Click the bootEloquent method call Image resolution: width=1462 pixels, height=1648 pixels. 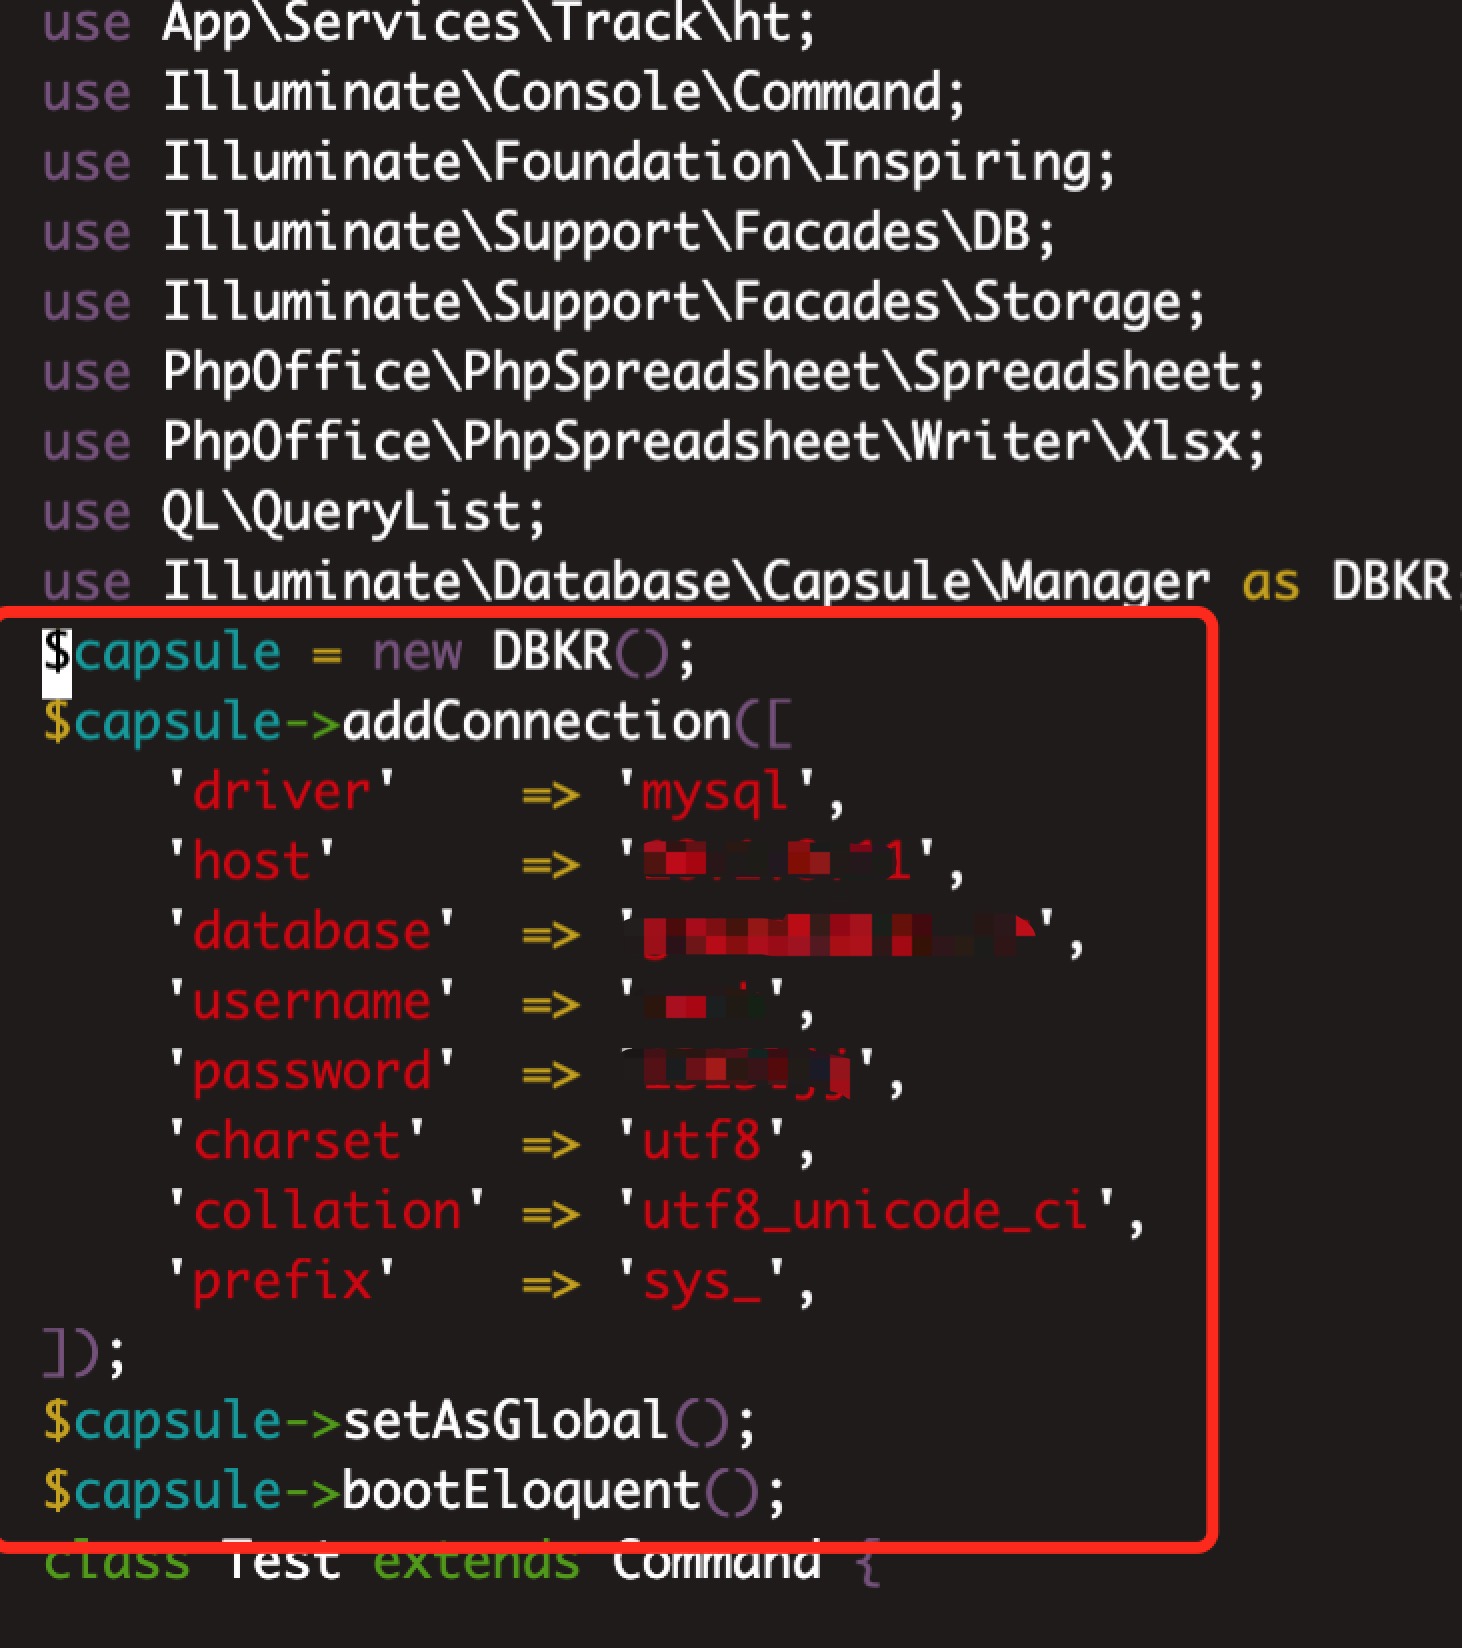(520, 1491)
